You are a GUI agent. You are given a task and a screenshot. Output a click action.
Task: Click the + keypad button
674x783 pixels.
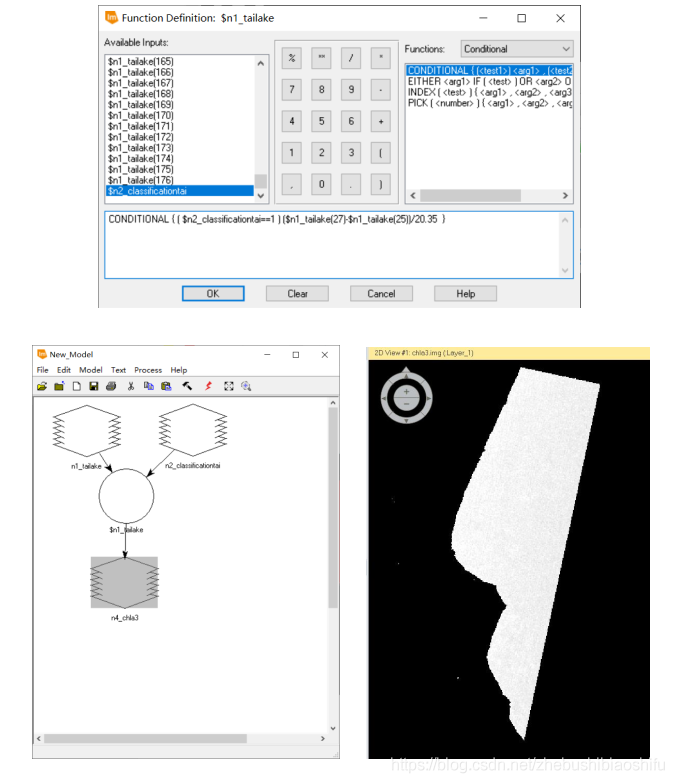click(x=381, y=121)
